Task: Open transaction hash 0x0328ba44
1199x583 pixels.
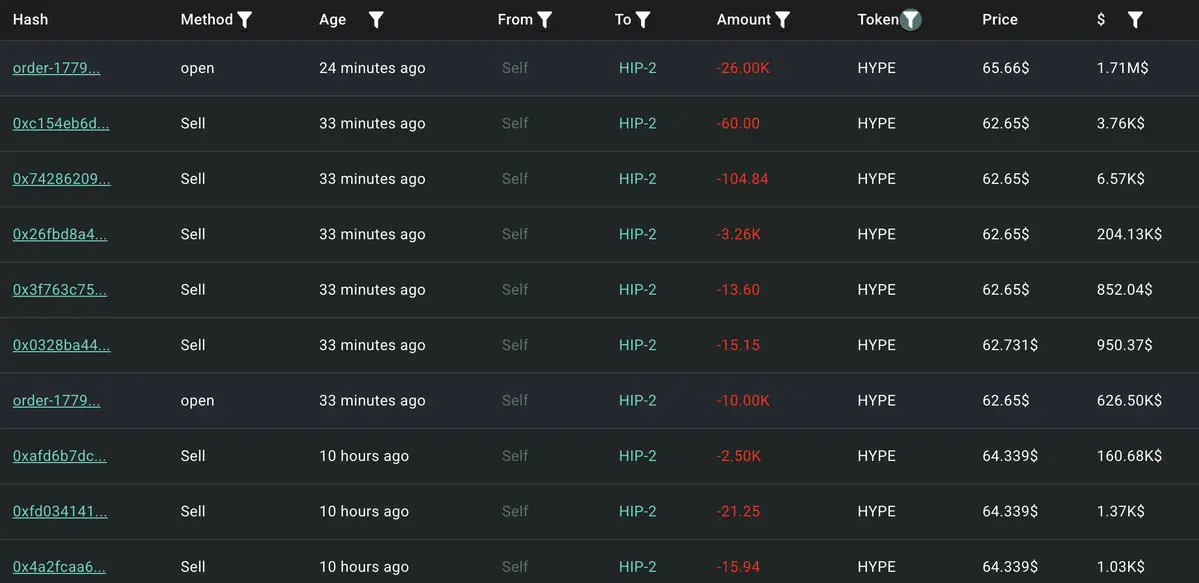Action: [62, 345]
